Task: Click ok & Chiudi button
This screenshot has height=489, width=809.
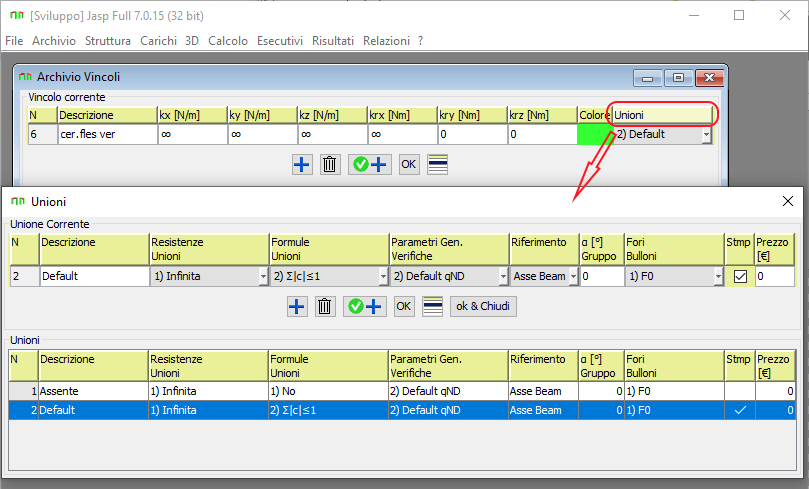Action: 483,306
